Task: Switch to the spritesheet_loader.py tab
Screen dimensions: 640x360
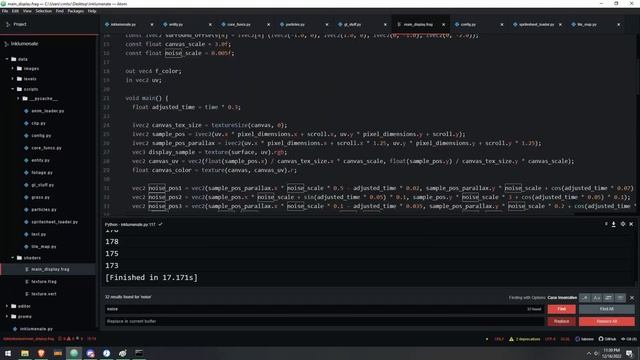Action: pyautogui.click(x=538, y=24)
